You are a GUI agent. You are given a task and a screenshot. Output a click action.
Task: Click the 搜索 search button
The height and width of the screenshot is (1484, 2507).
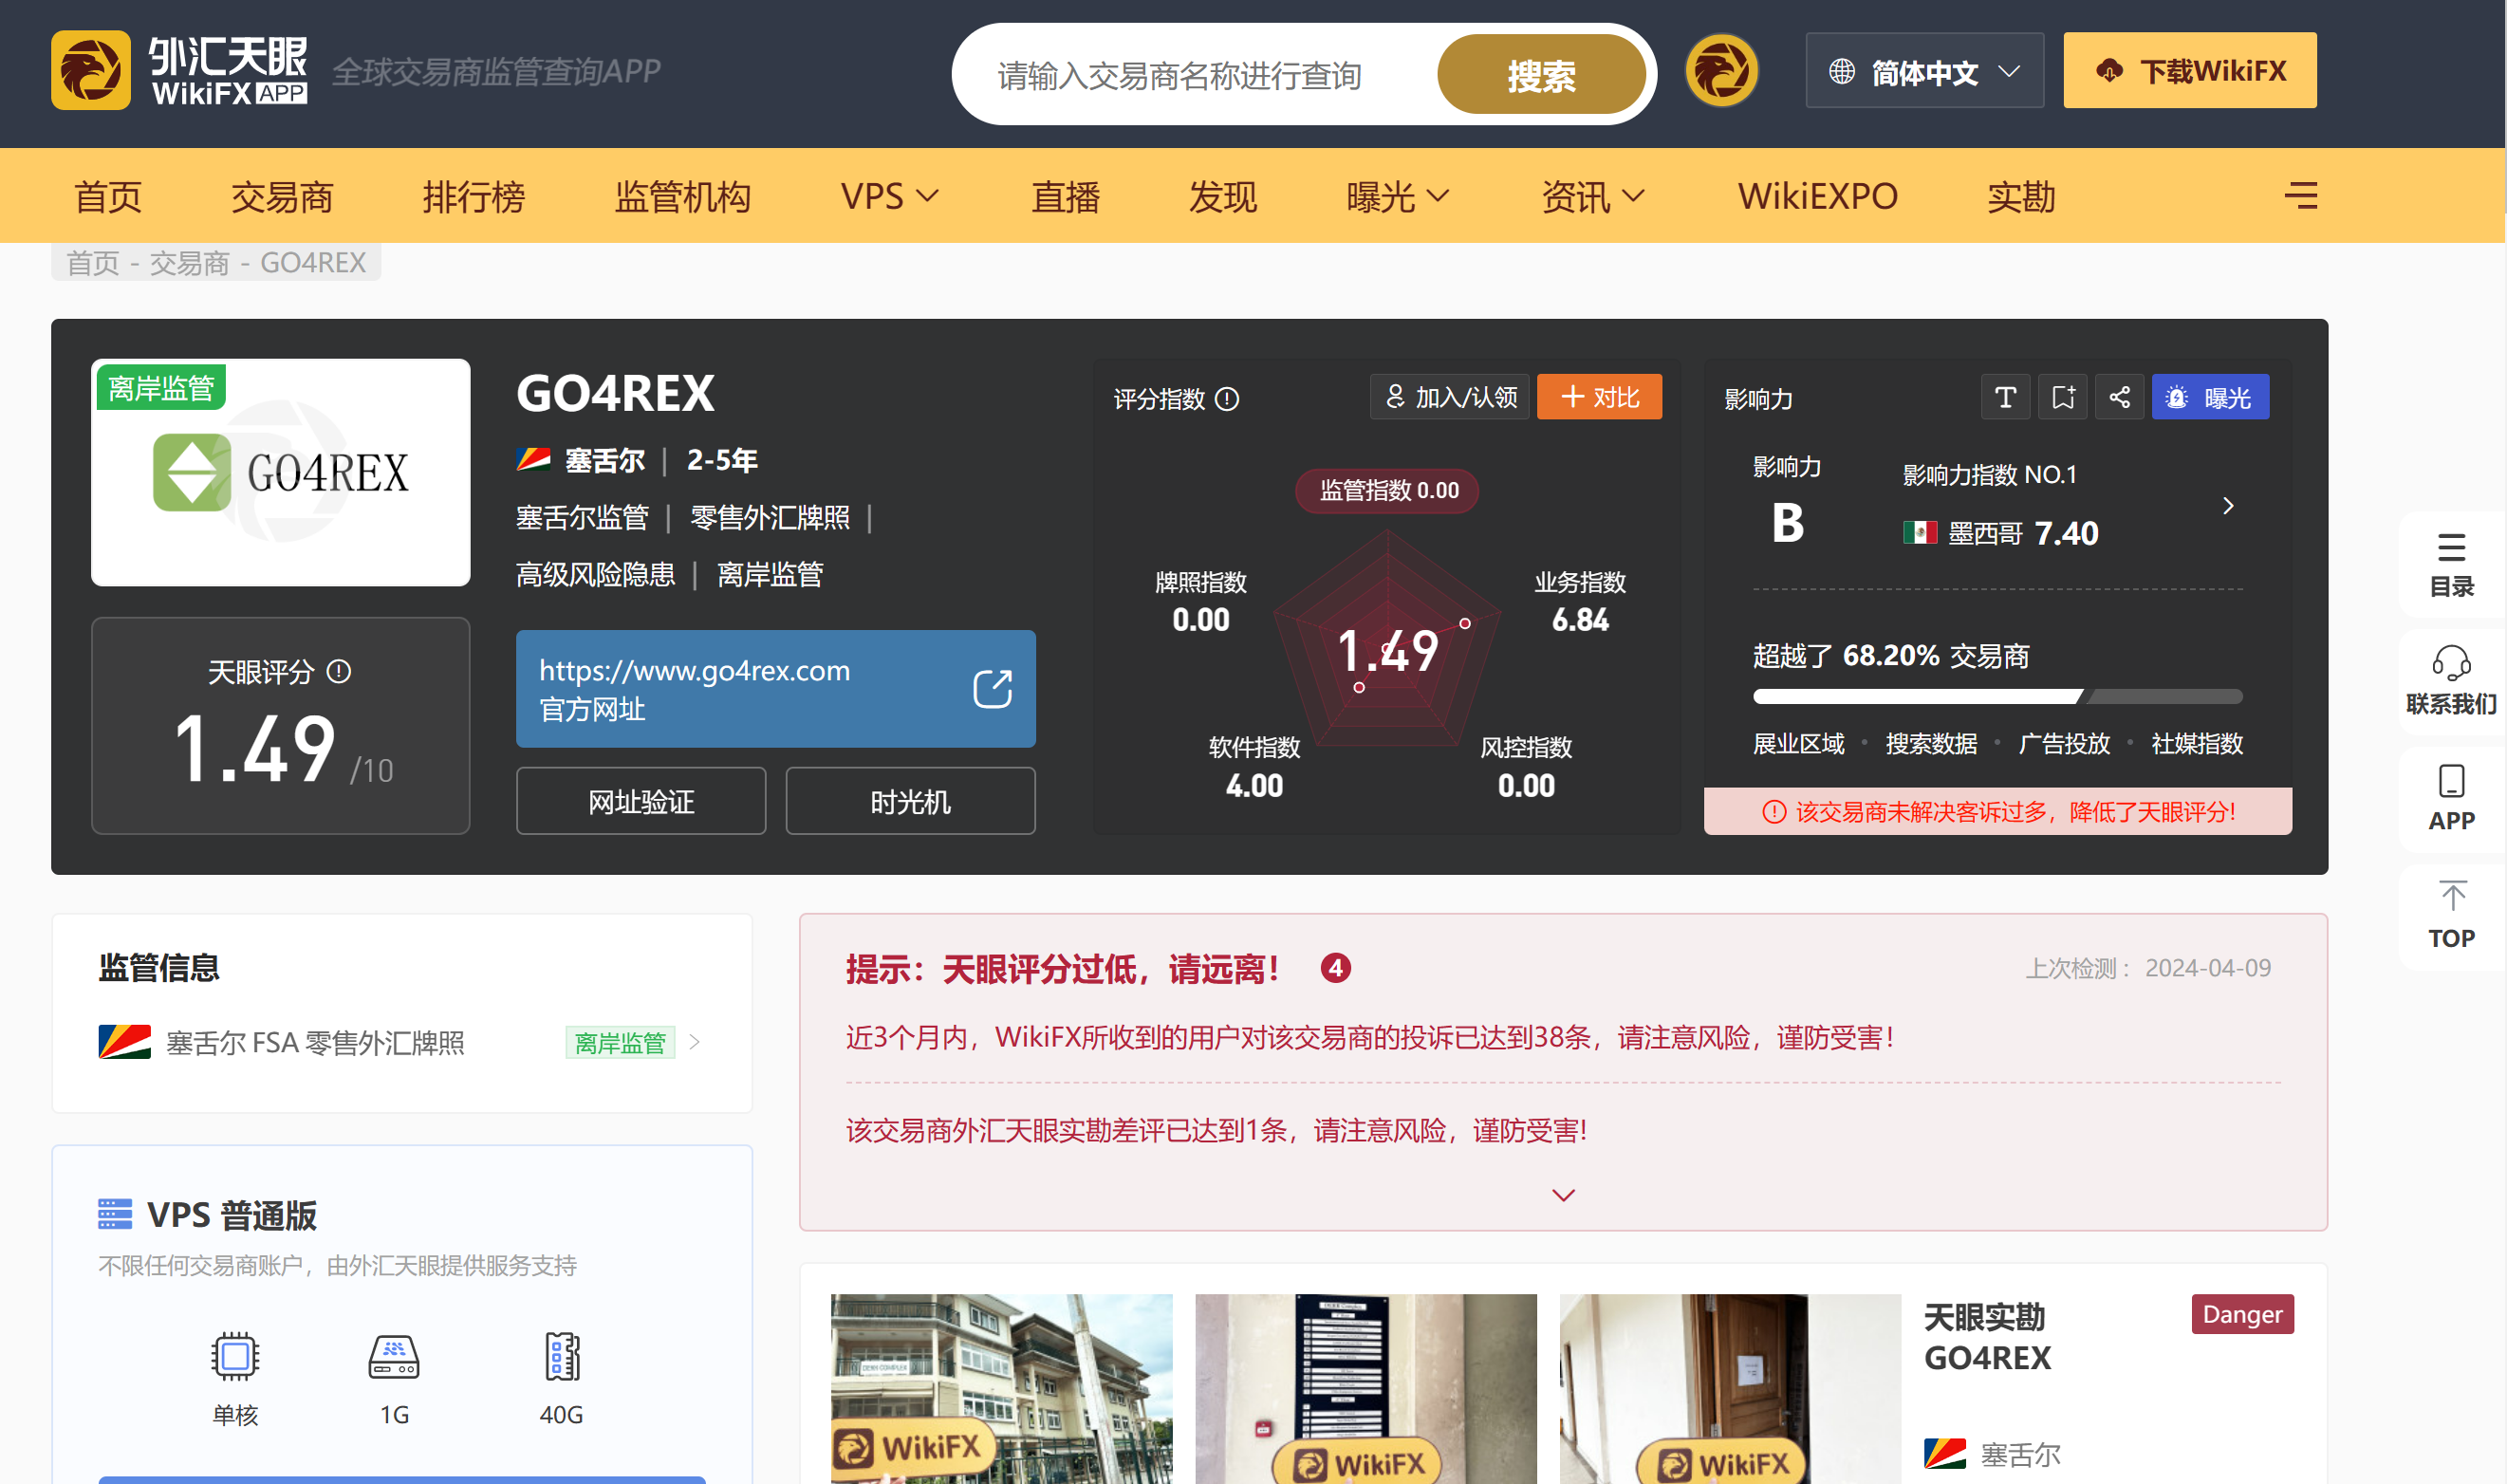[x=1540, y=75]
